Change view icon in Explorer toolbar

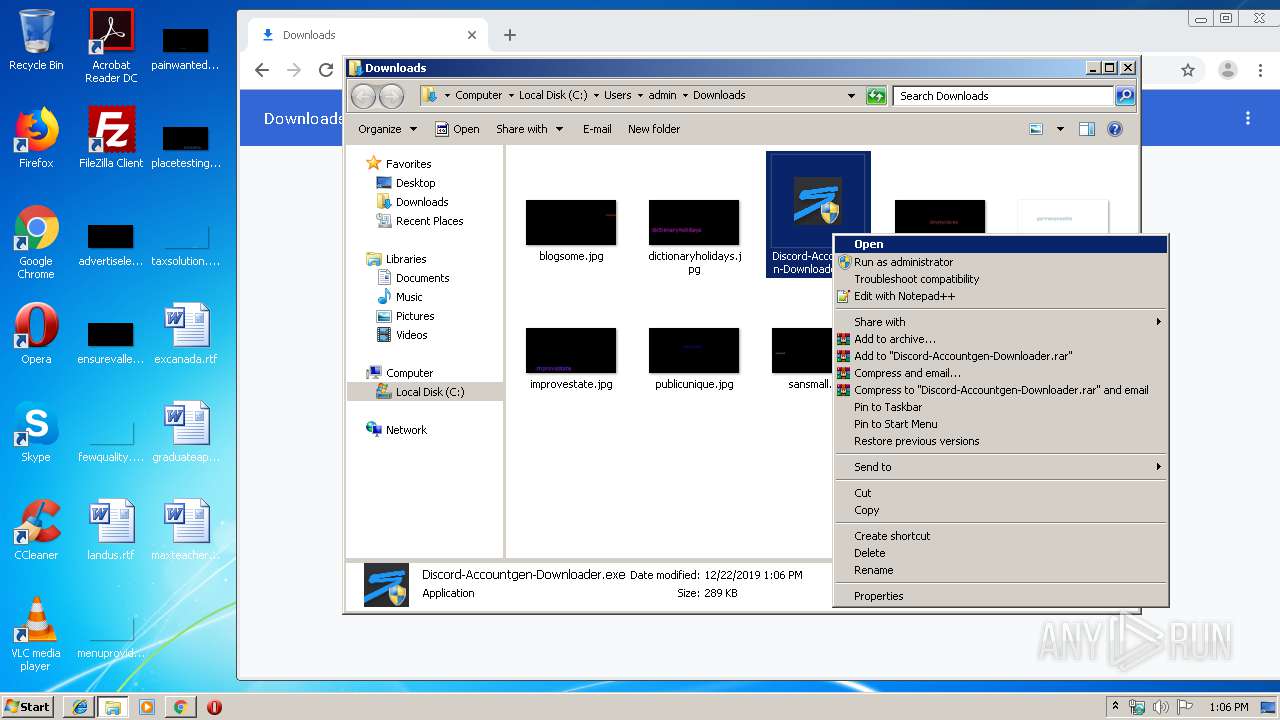tap(1036, 129)
